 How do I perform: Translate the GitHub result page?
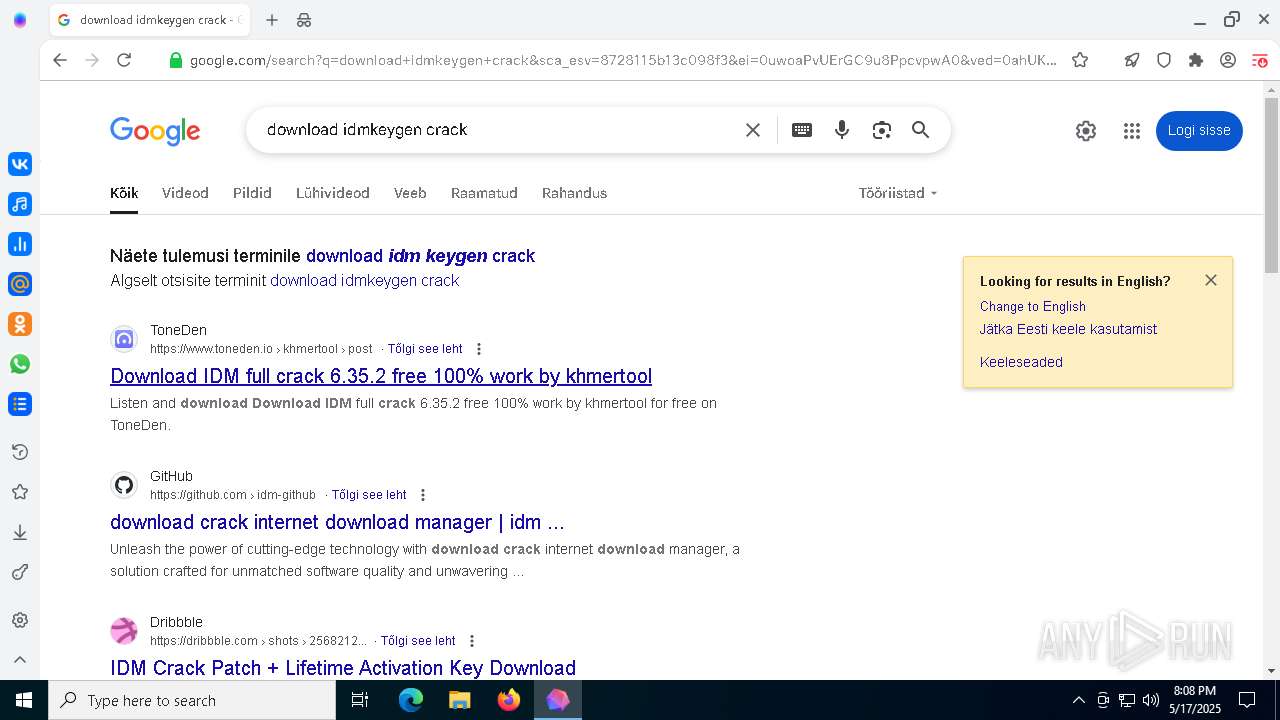(369, 495)
